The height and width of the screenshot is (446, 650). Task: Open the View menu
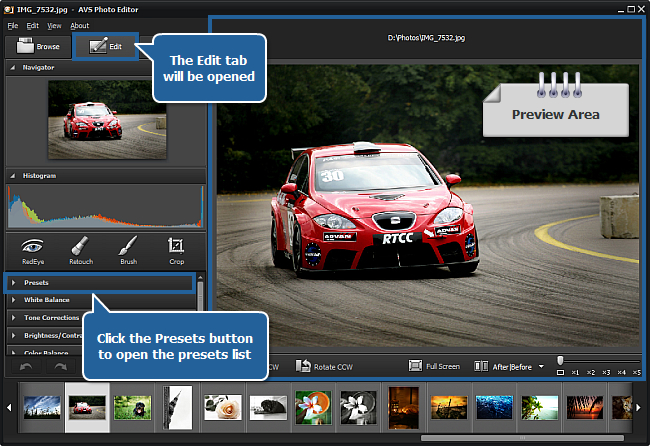coord(54,26)
